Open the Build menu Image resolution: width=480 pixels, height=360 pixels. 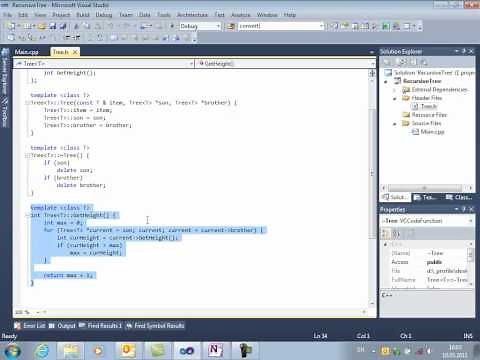click(x=83, y=15)
